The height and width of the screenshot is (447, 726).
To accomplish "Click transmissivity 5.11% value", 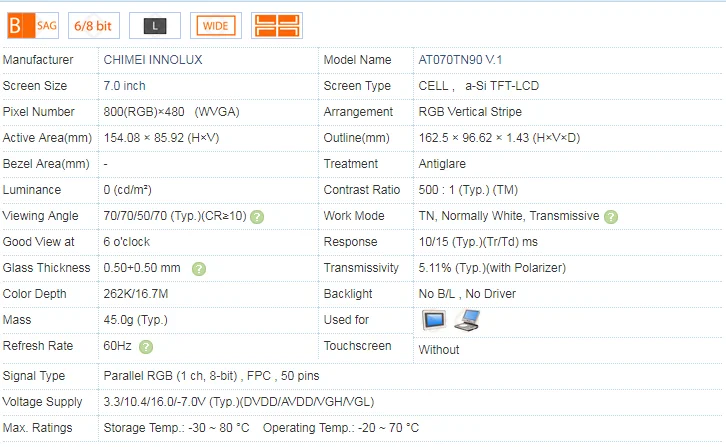I will (x=492, y=268).
